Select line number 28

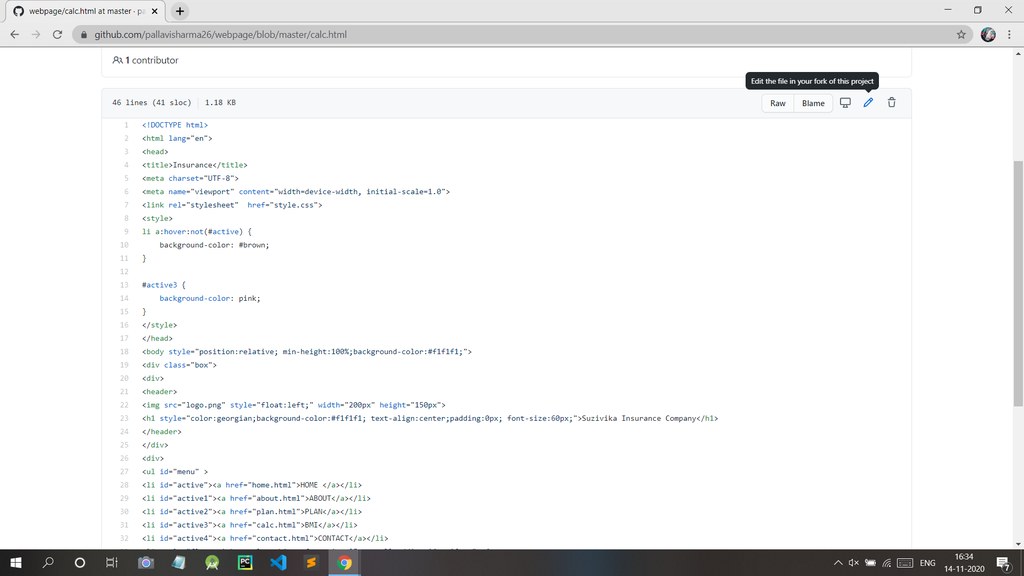click(x=124, y=485)
